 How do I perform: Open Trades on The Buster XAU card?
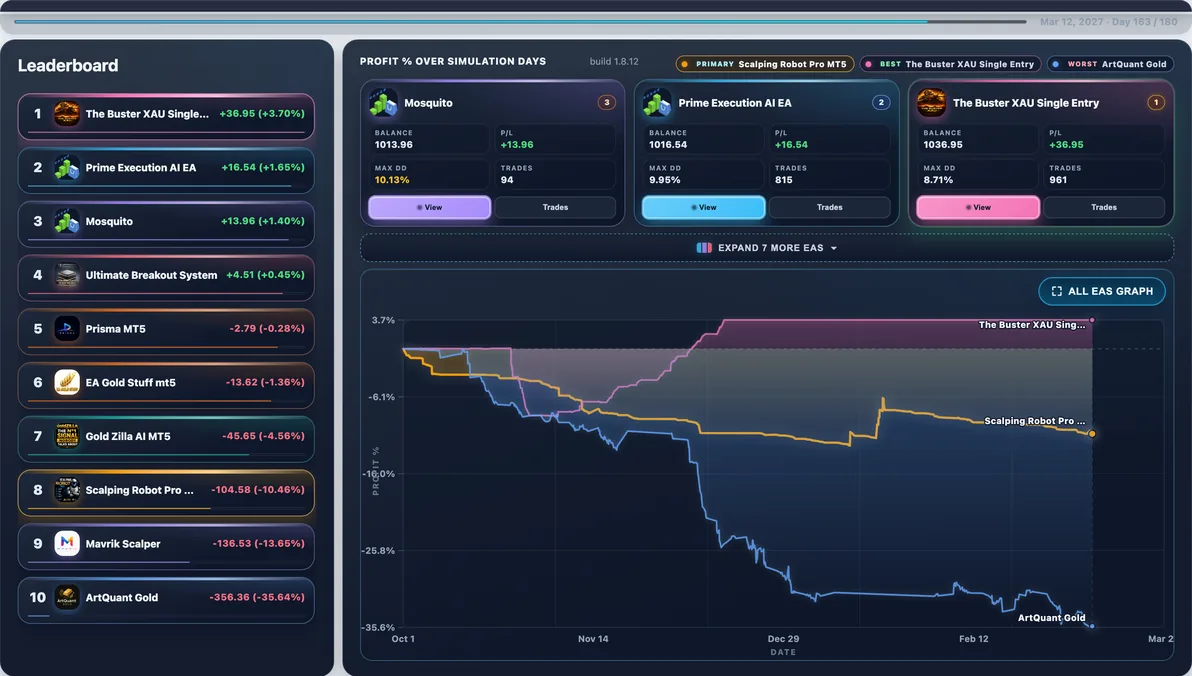point(1104,208)
